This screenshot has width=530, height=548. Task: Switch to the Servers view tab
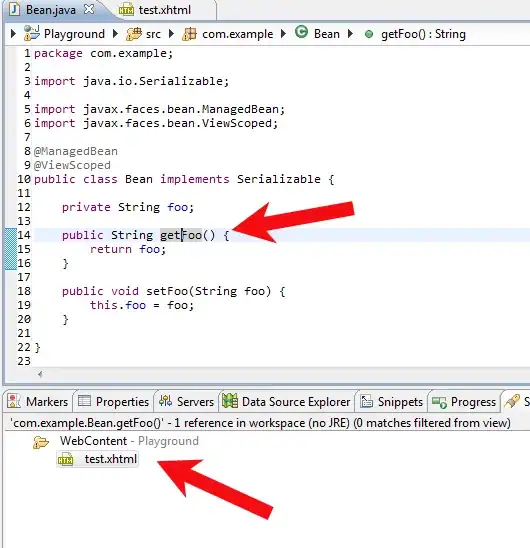(186, 402)
